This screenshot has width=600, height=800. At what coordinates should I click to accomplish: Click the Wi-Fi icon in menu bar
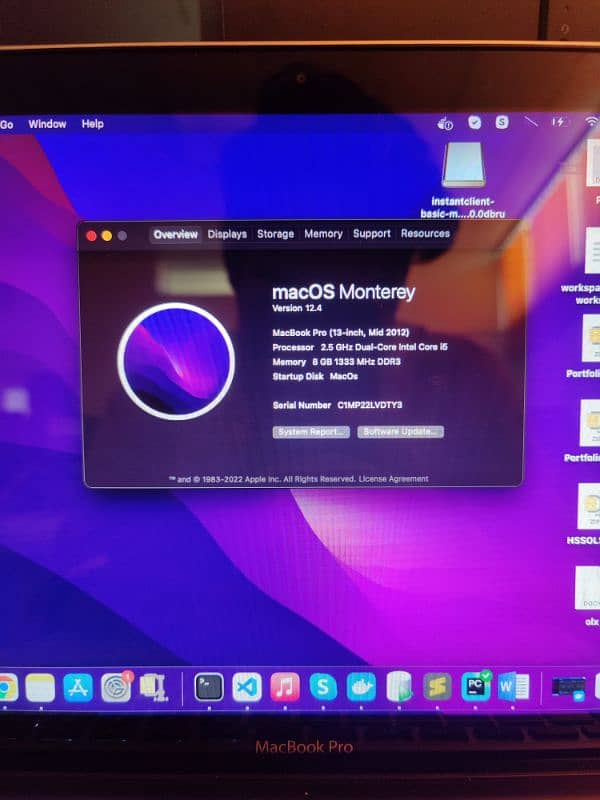click(x=591, y=121)
